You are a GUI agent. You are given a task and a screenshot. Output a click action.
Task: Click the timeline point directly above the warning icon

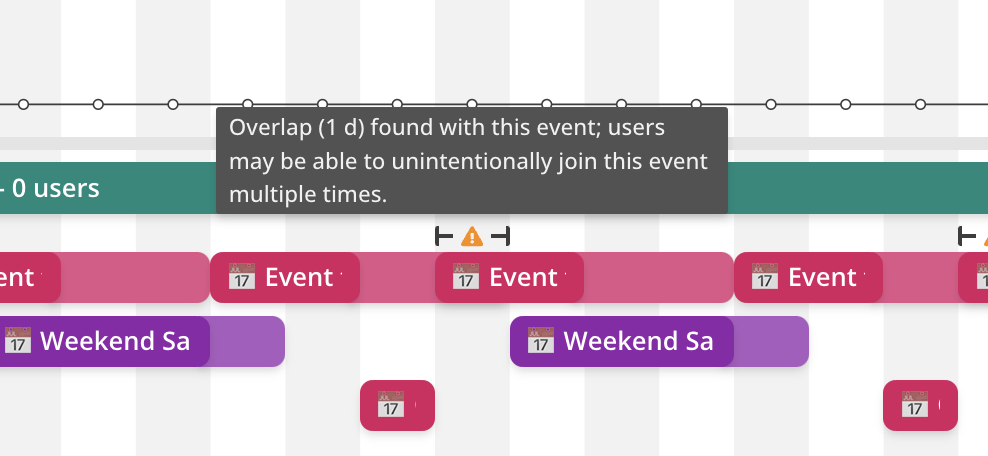472,104
